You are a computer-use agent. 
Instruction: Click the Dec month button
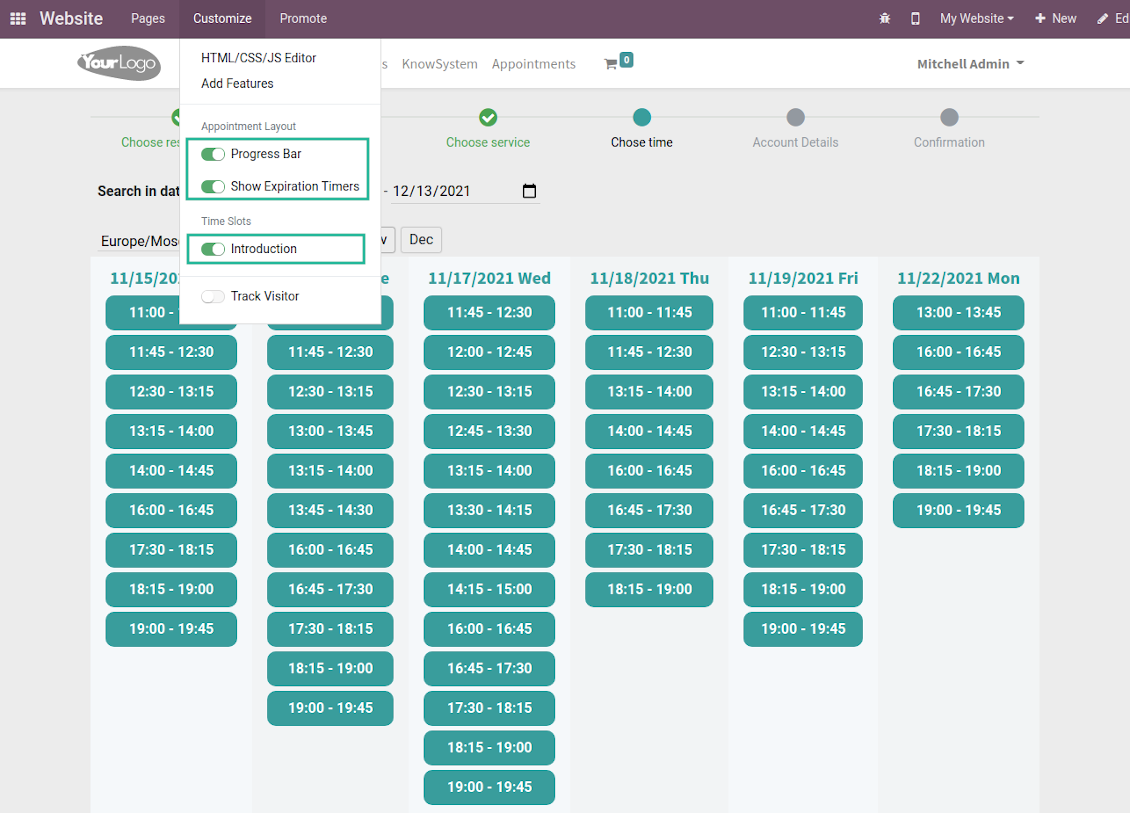421,239
